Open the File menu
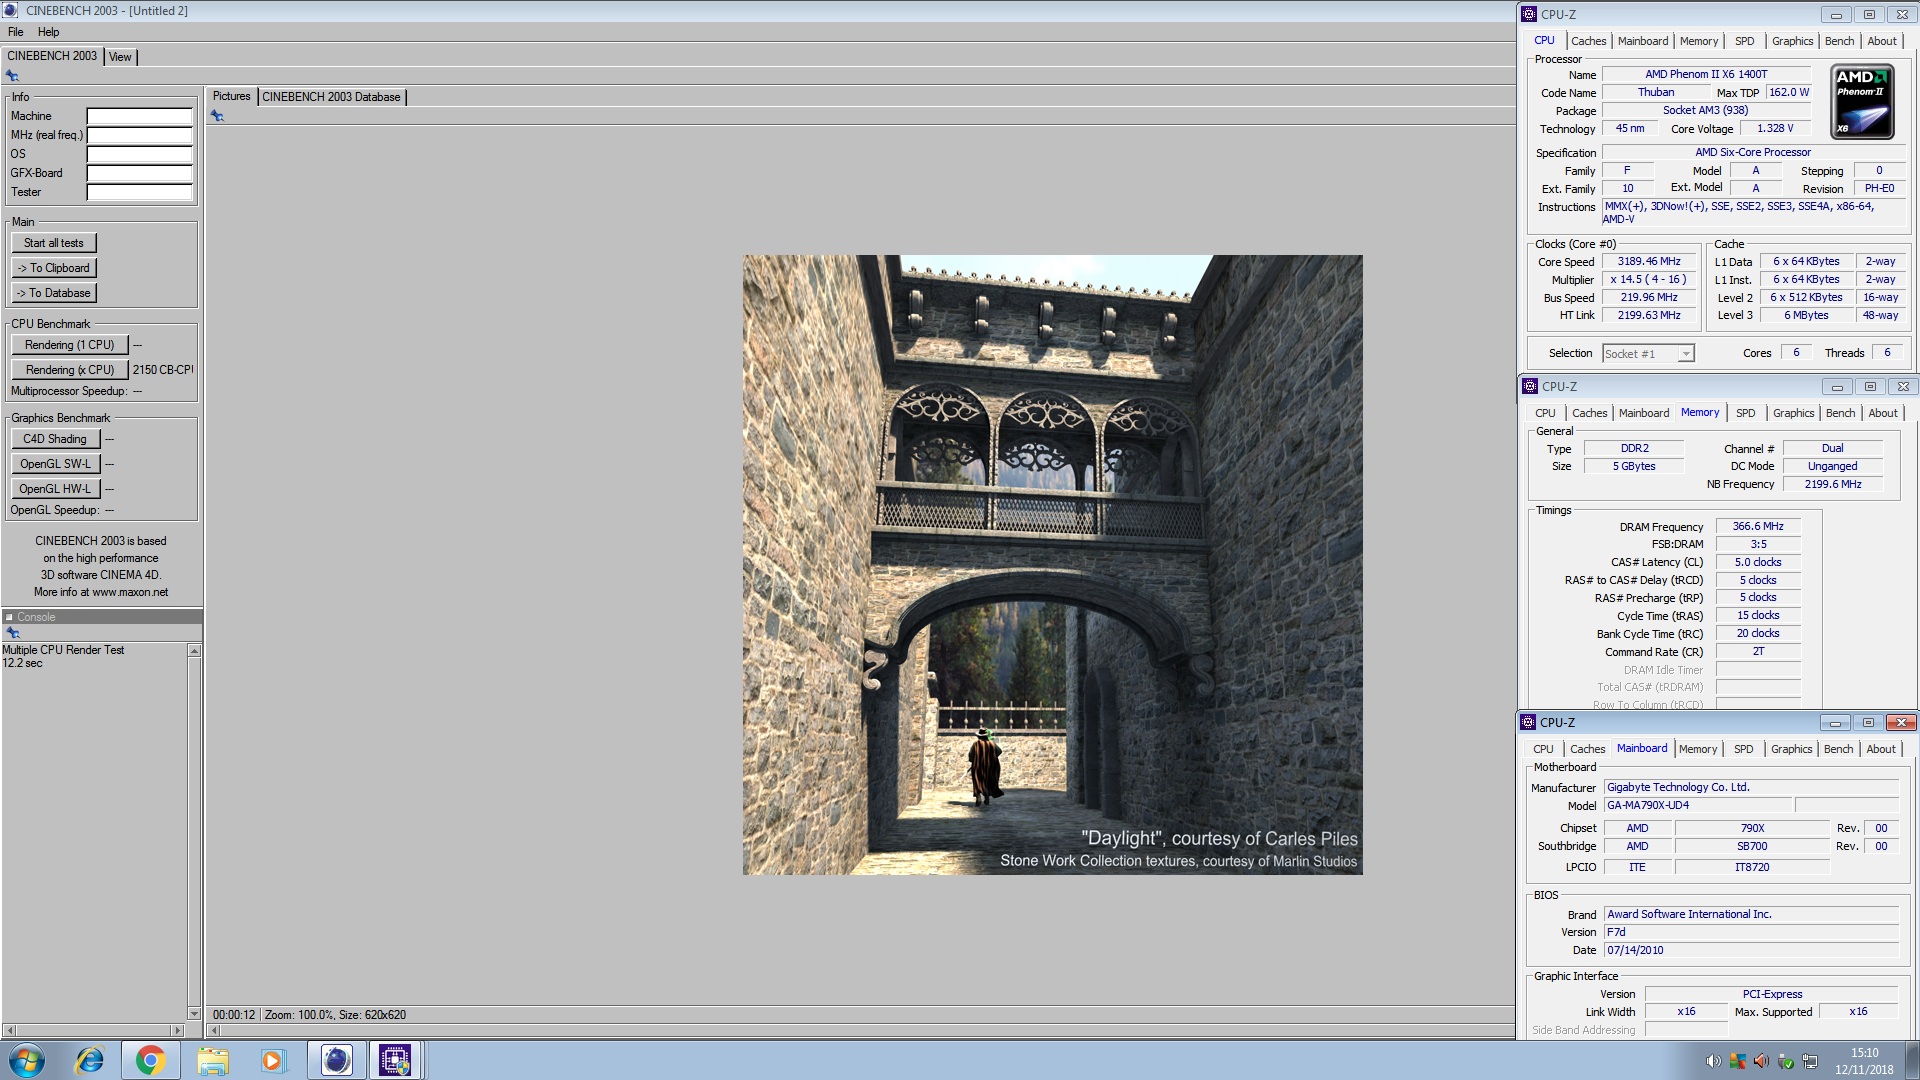The width and height of the screenshot is (1920, 1080). click(x=15, y=32)
